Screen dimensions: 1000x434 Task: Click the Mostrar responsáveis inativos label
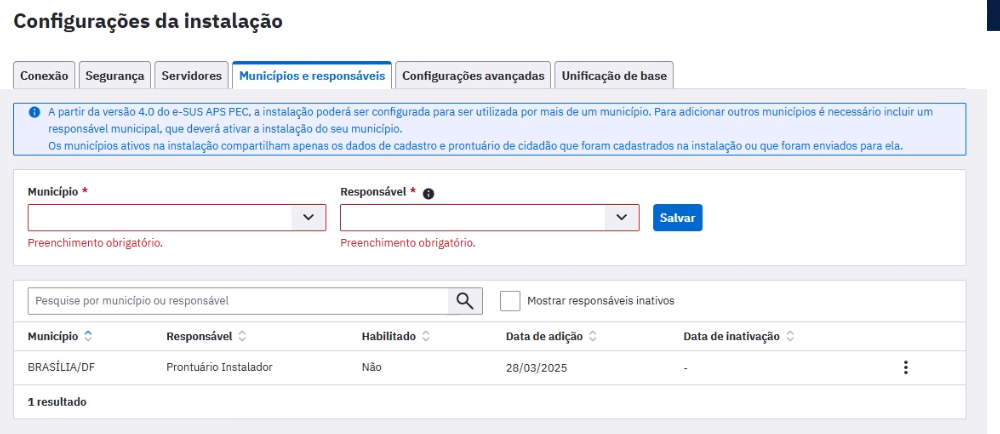click(x=601, y=301)
